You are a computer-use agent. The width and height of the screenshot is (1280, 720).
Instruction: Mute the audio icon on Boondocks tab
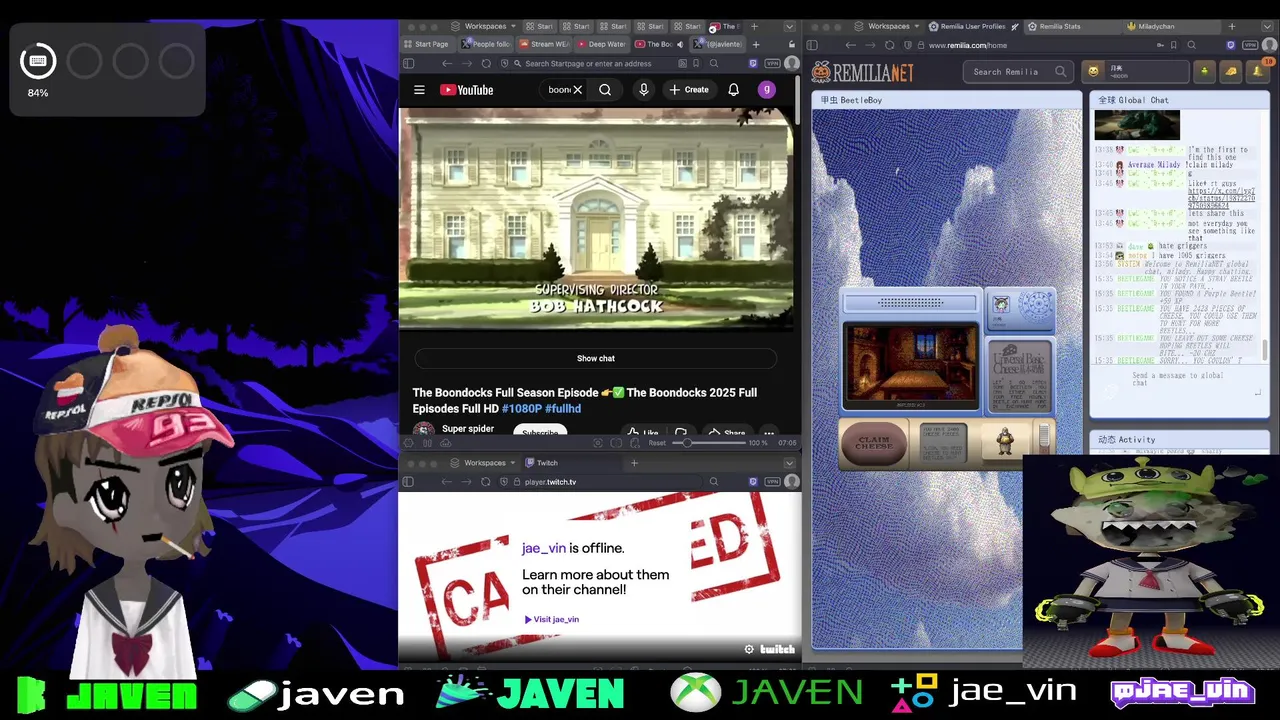(680, 44)
